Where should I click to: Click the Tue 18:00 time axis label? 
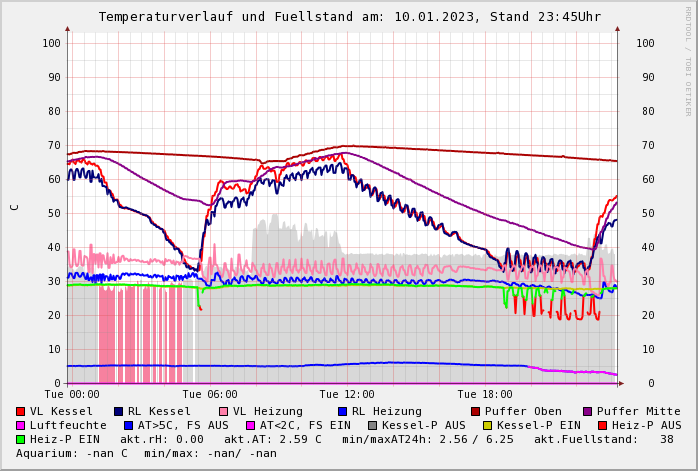pos(484,395)
